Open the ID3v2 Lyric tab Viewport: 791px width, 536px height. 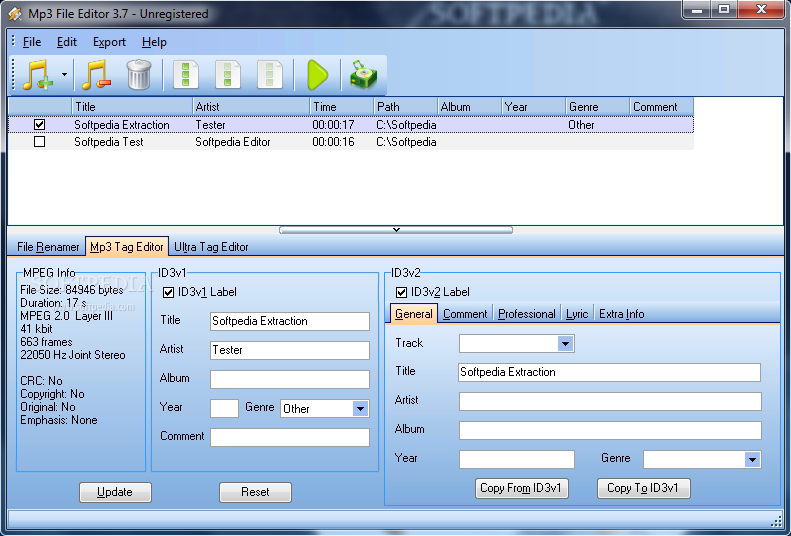[x=577, y=314]
